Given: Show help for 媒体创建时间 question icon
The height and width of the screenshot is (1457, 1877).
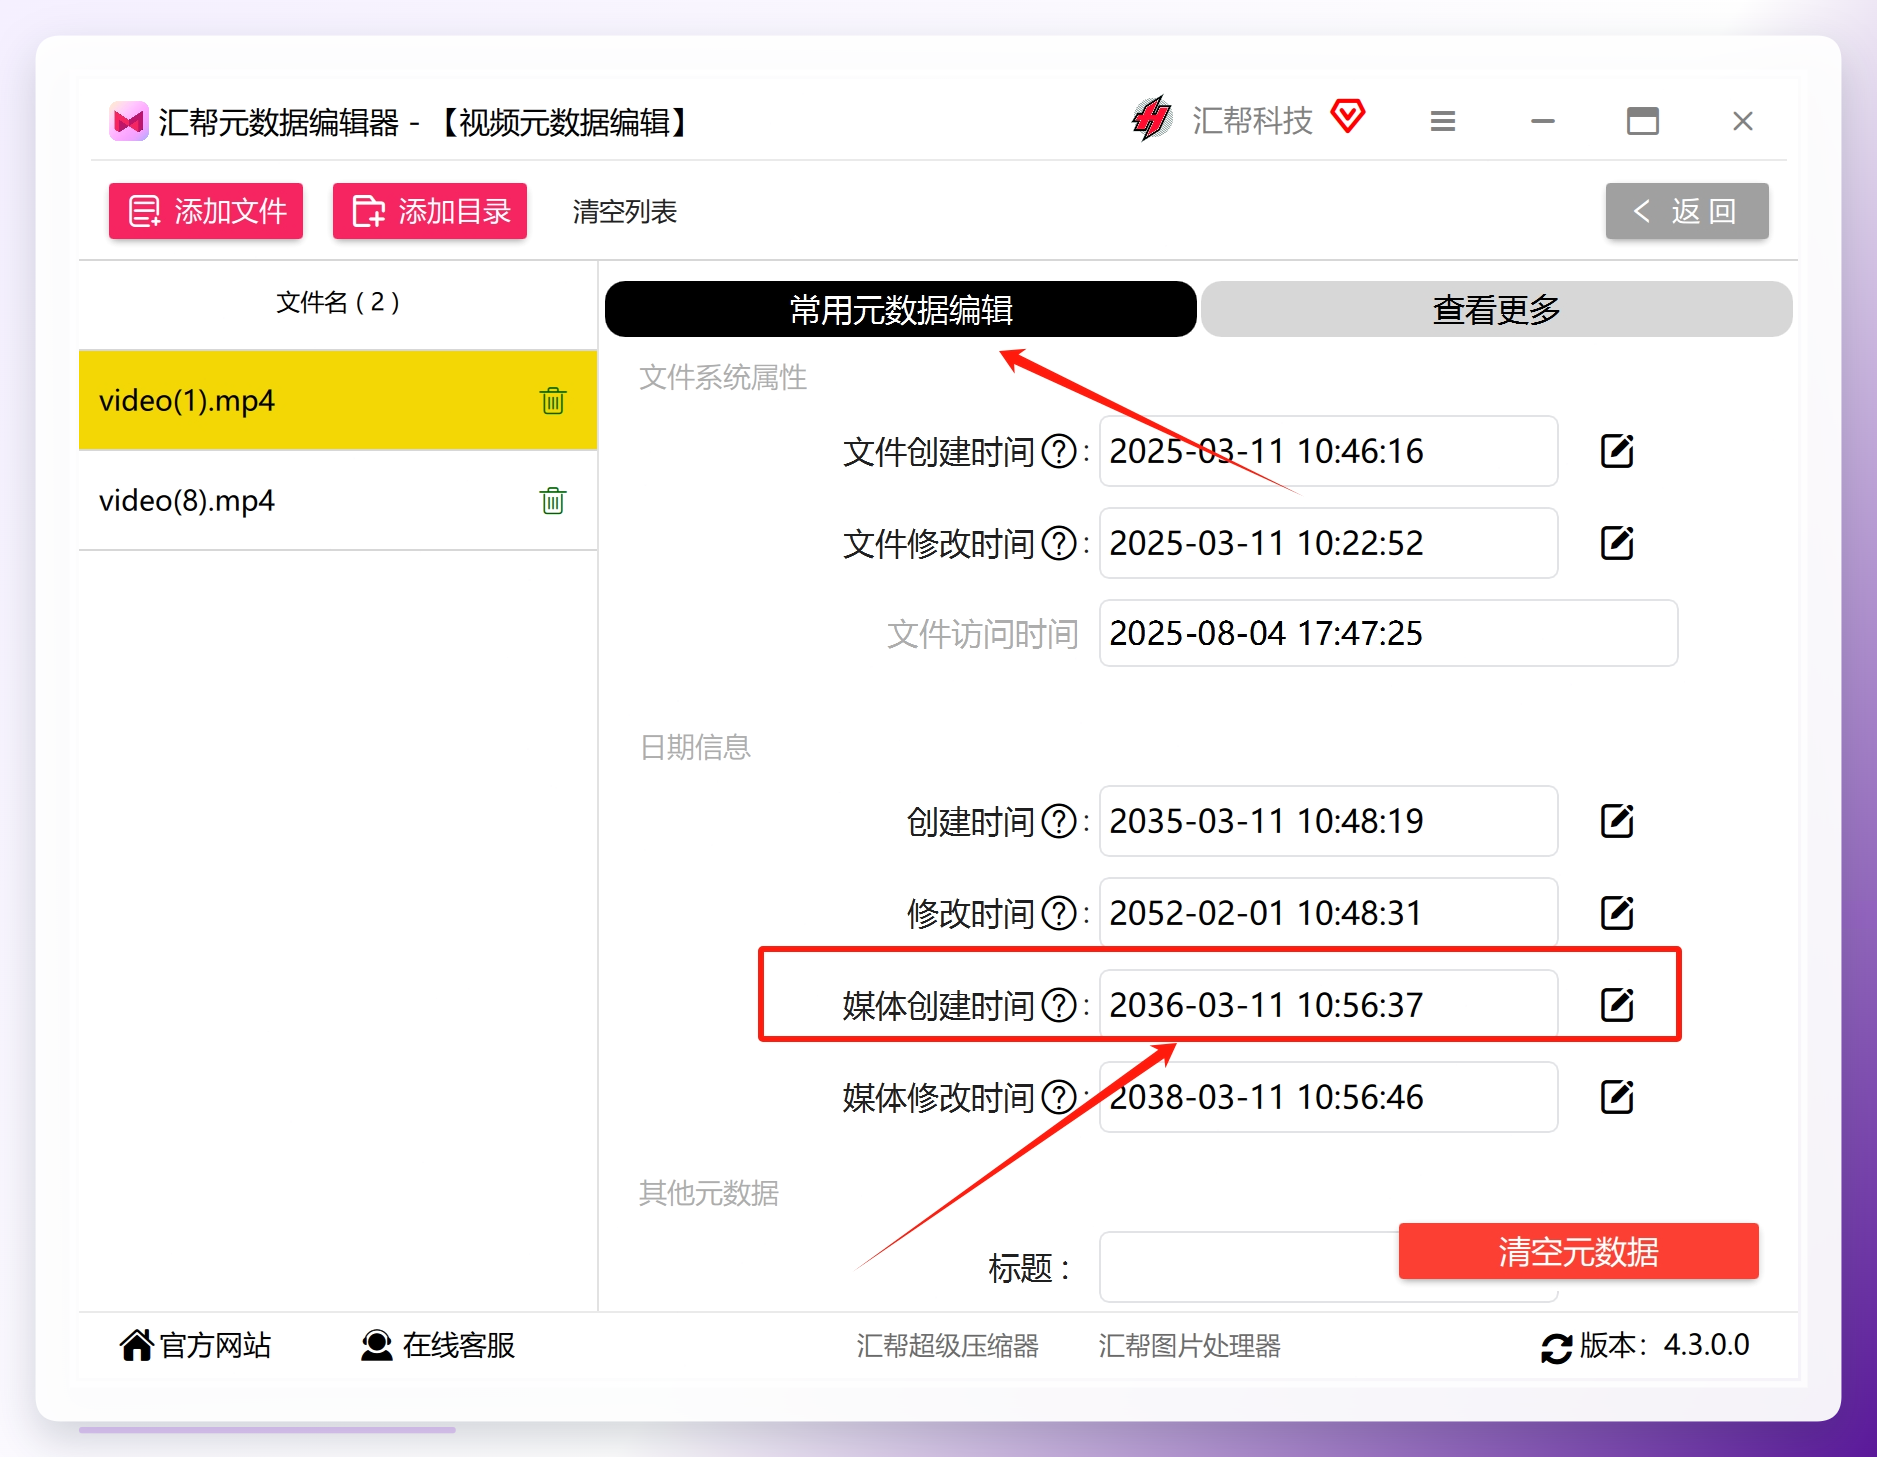Looking at the screenshot, I should (1059, 1006).
